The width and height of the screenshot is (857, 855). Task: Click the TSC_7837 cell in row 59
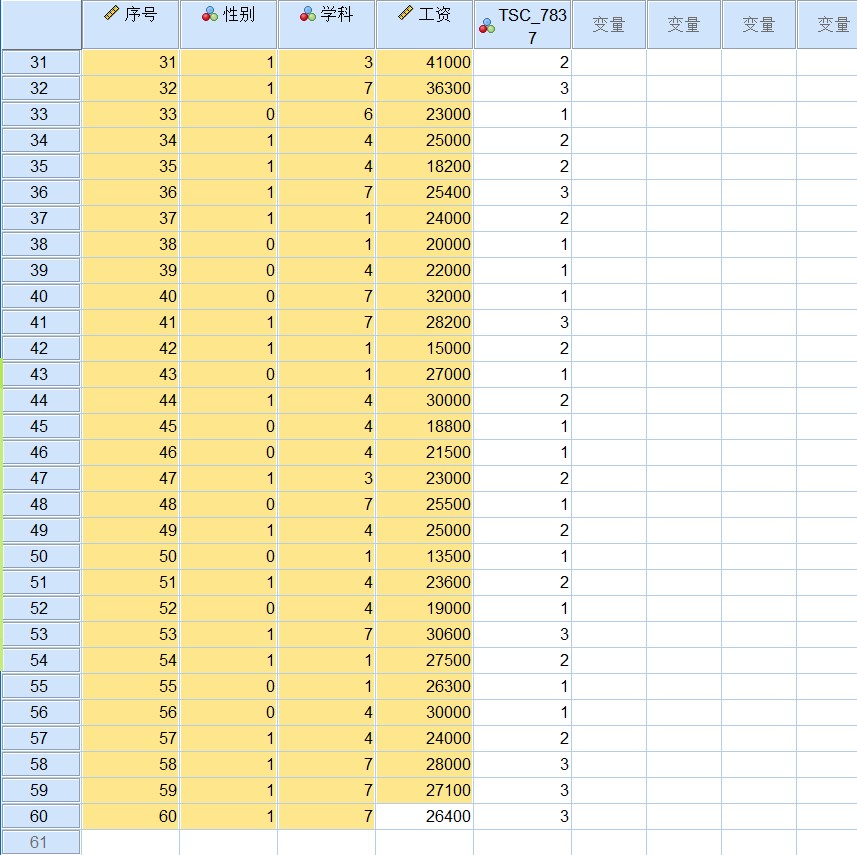tap(523, 790)
